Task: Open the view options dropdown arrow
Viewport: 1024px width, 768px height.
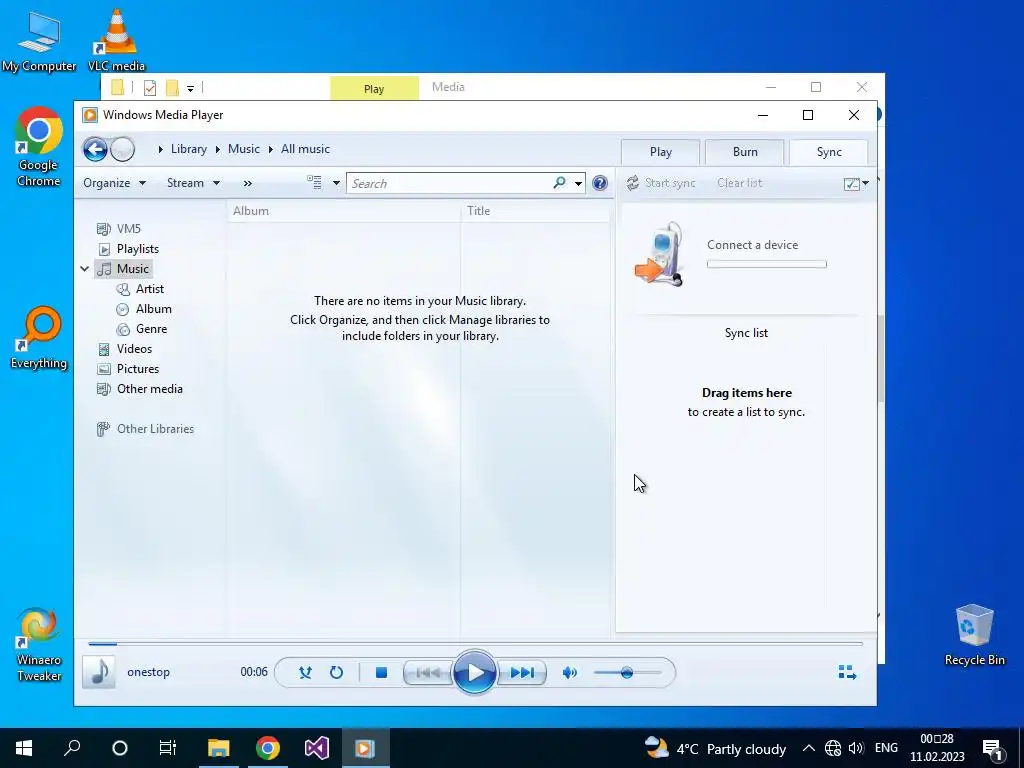Action: 336,184
